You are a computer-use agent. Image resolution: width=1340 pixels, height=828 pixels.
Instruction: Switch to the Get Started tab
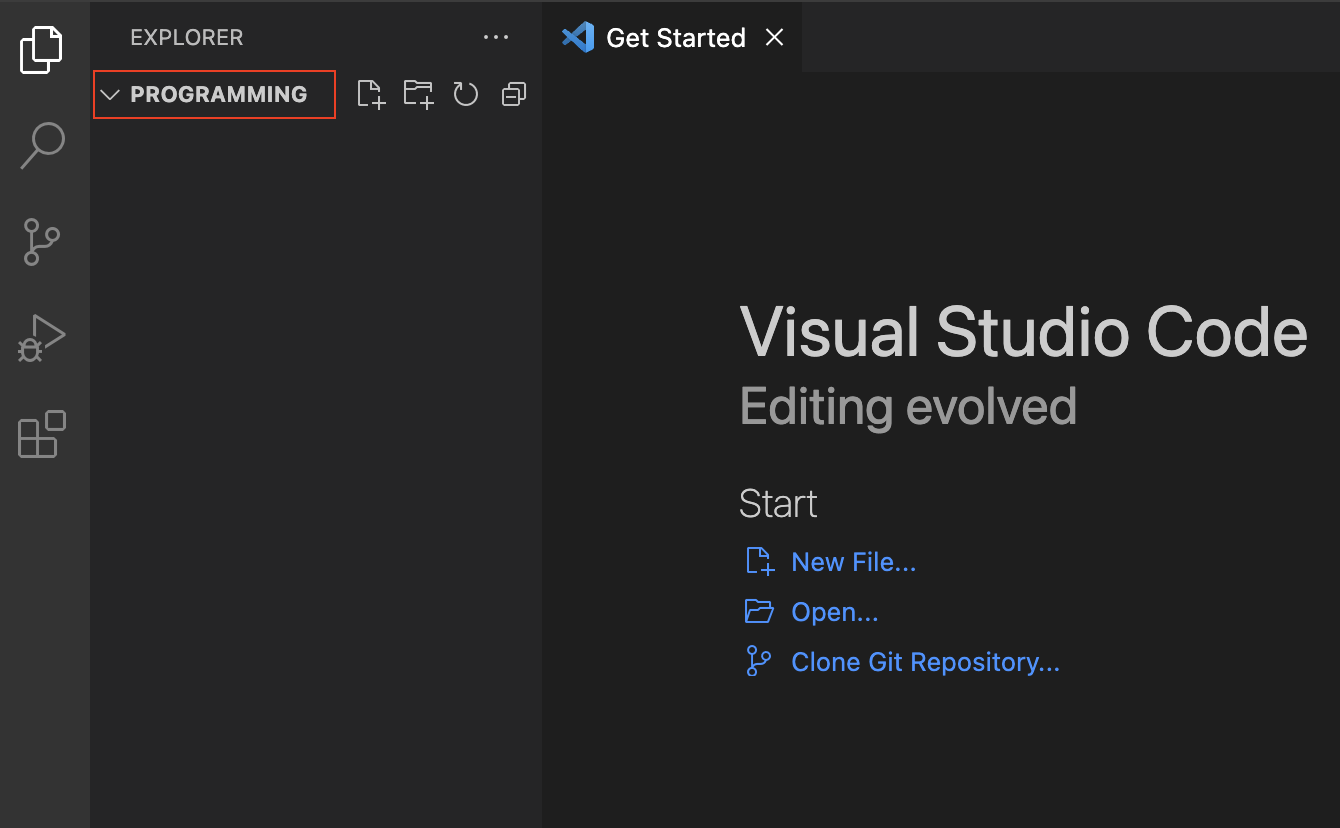coord(675,38)
